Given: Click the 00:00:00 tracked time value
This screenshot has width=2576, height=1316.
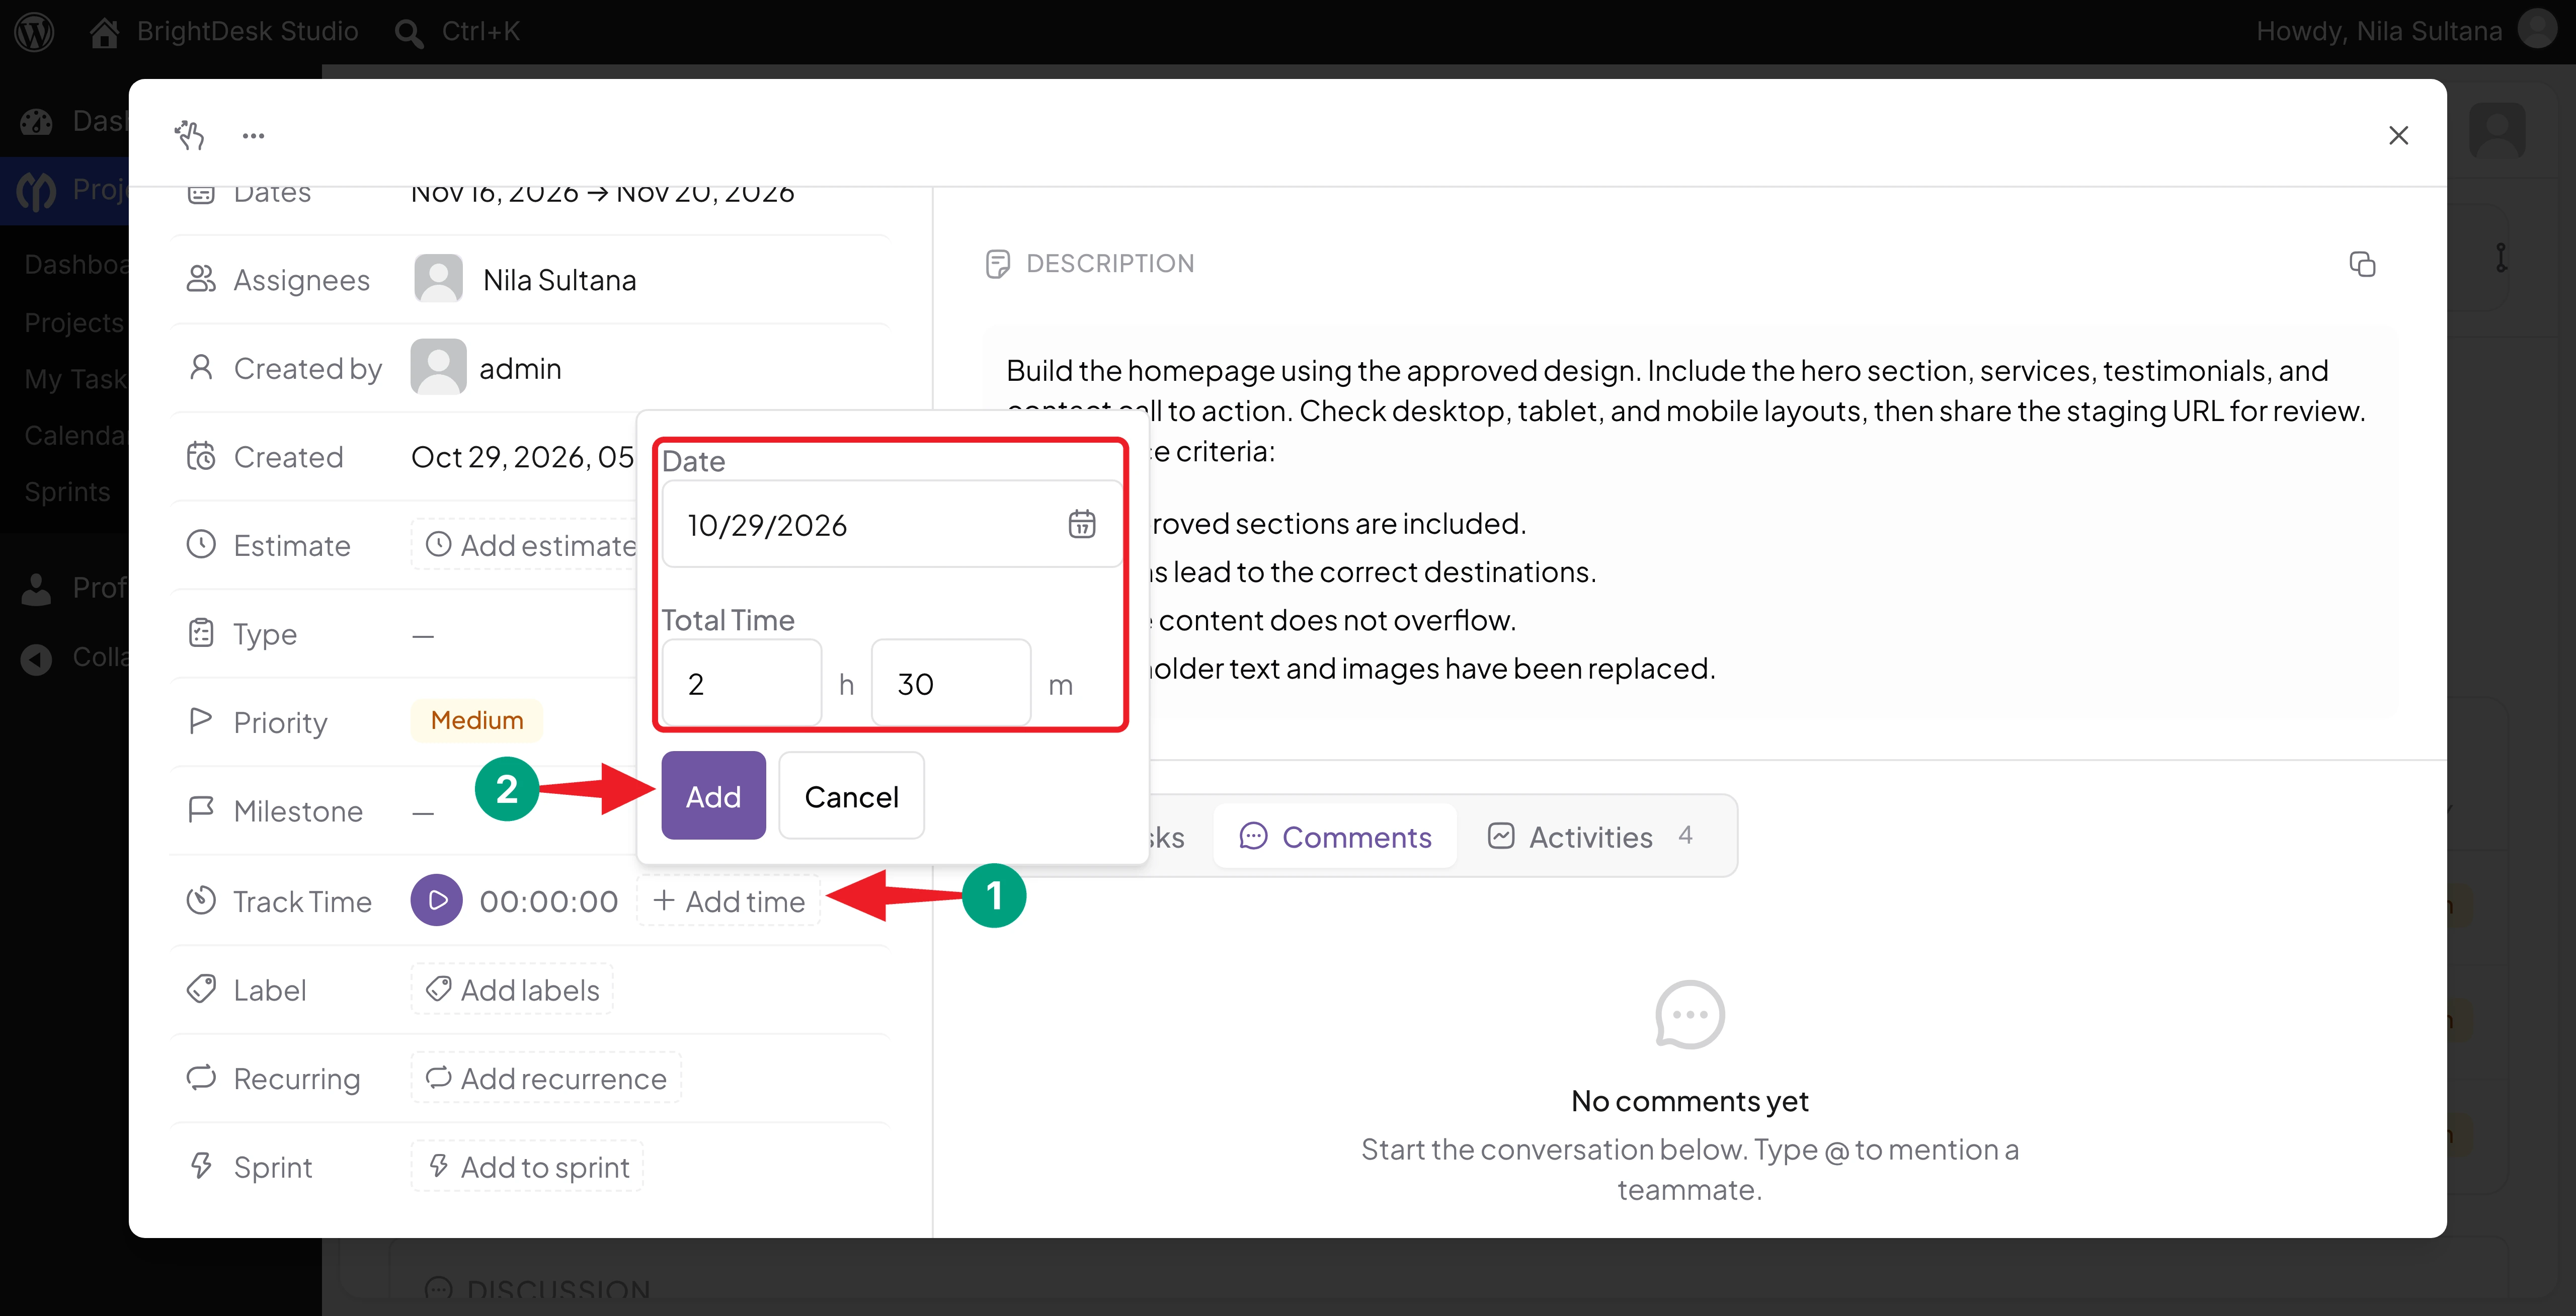Looking at the screenshot, I should click(549, 902).
